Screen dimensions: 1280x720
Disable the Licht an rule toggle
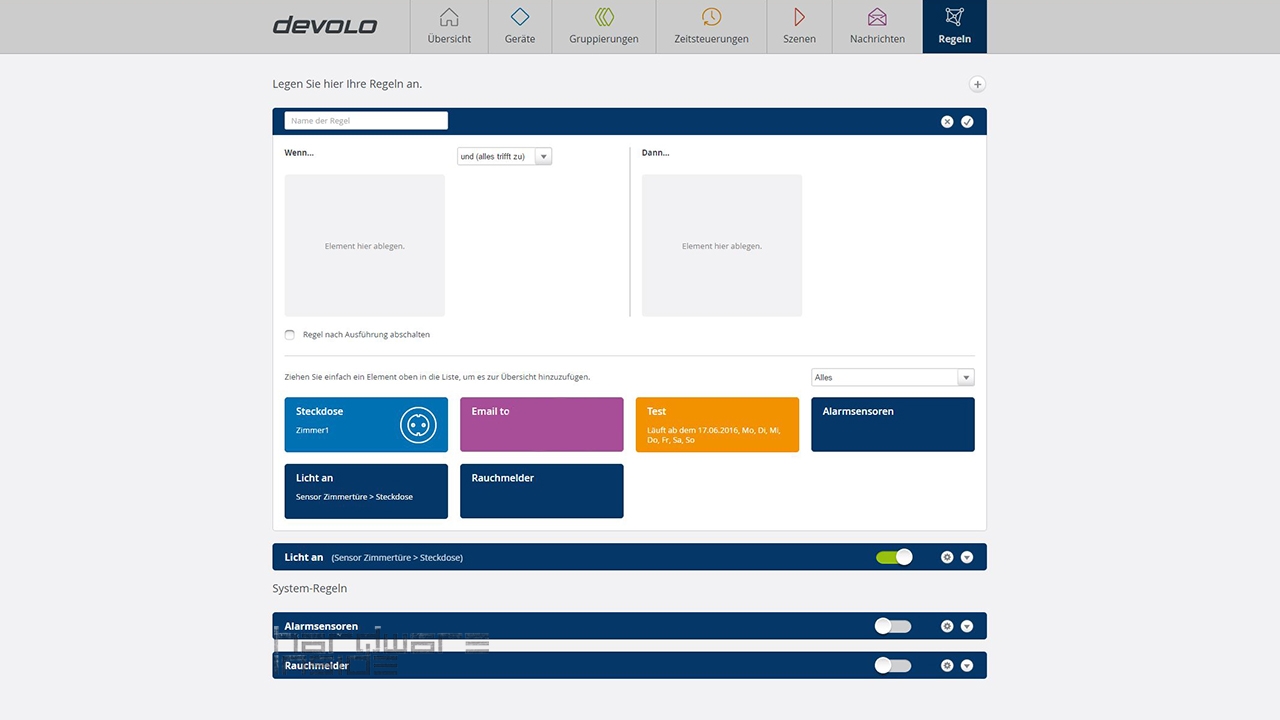pyautogui.click(x=894, y=557)
